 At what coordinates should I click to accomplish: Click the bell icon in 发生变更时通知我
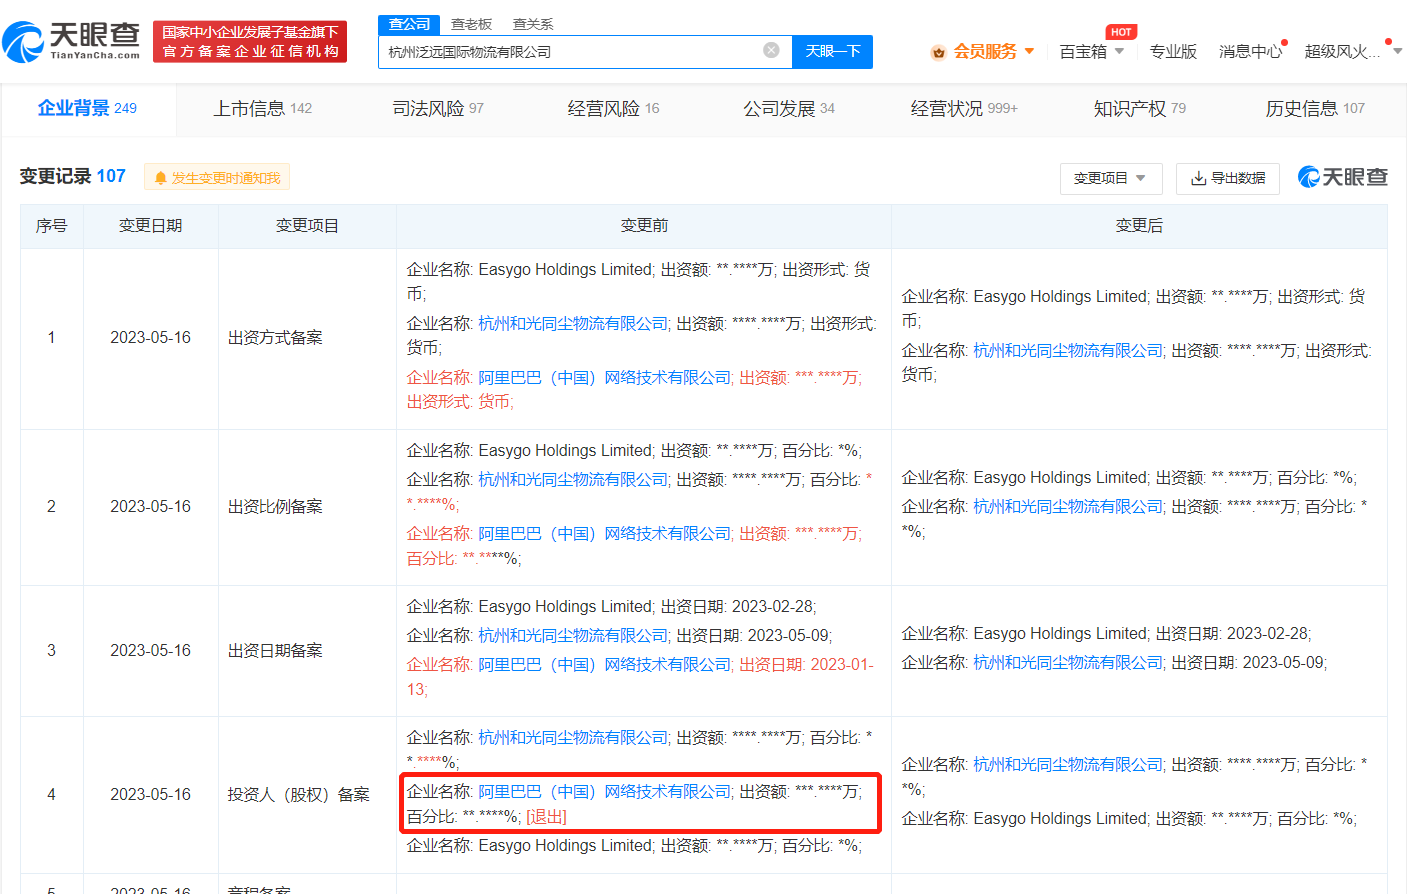point(160,178)
